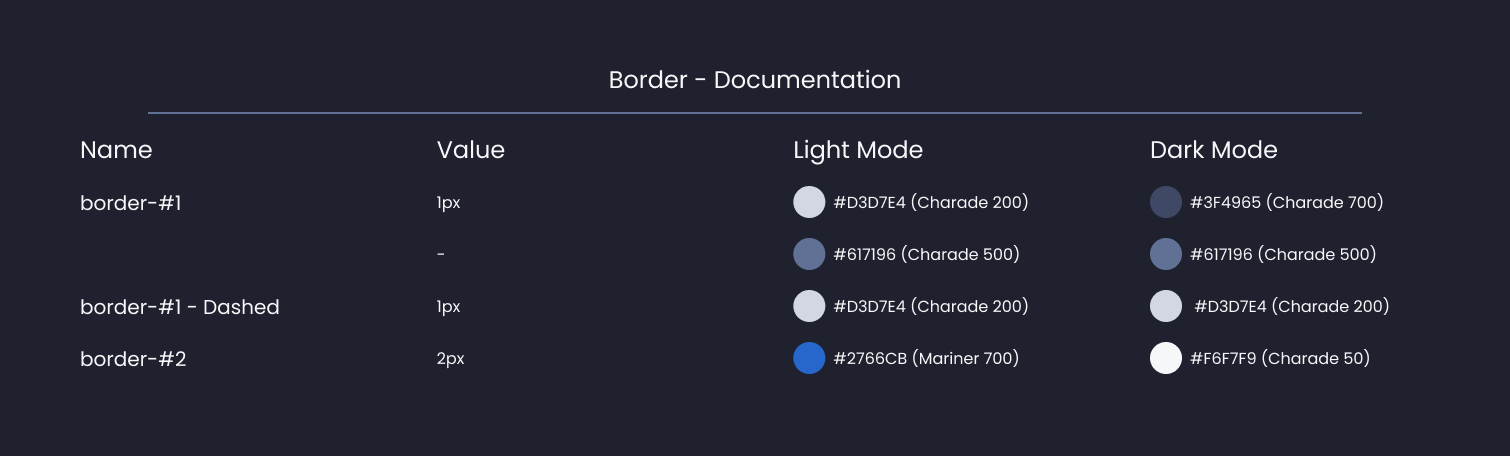The image size is (1510, 456).
Task: Click the Charade 700 dark color swatch
Action: pyautogui.click(x=1166, y=202)
